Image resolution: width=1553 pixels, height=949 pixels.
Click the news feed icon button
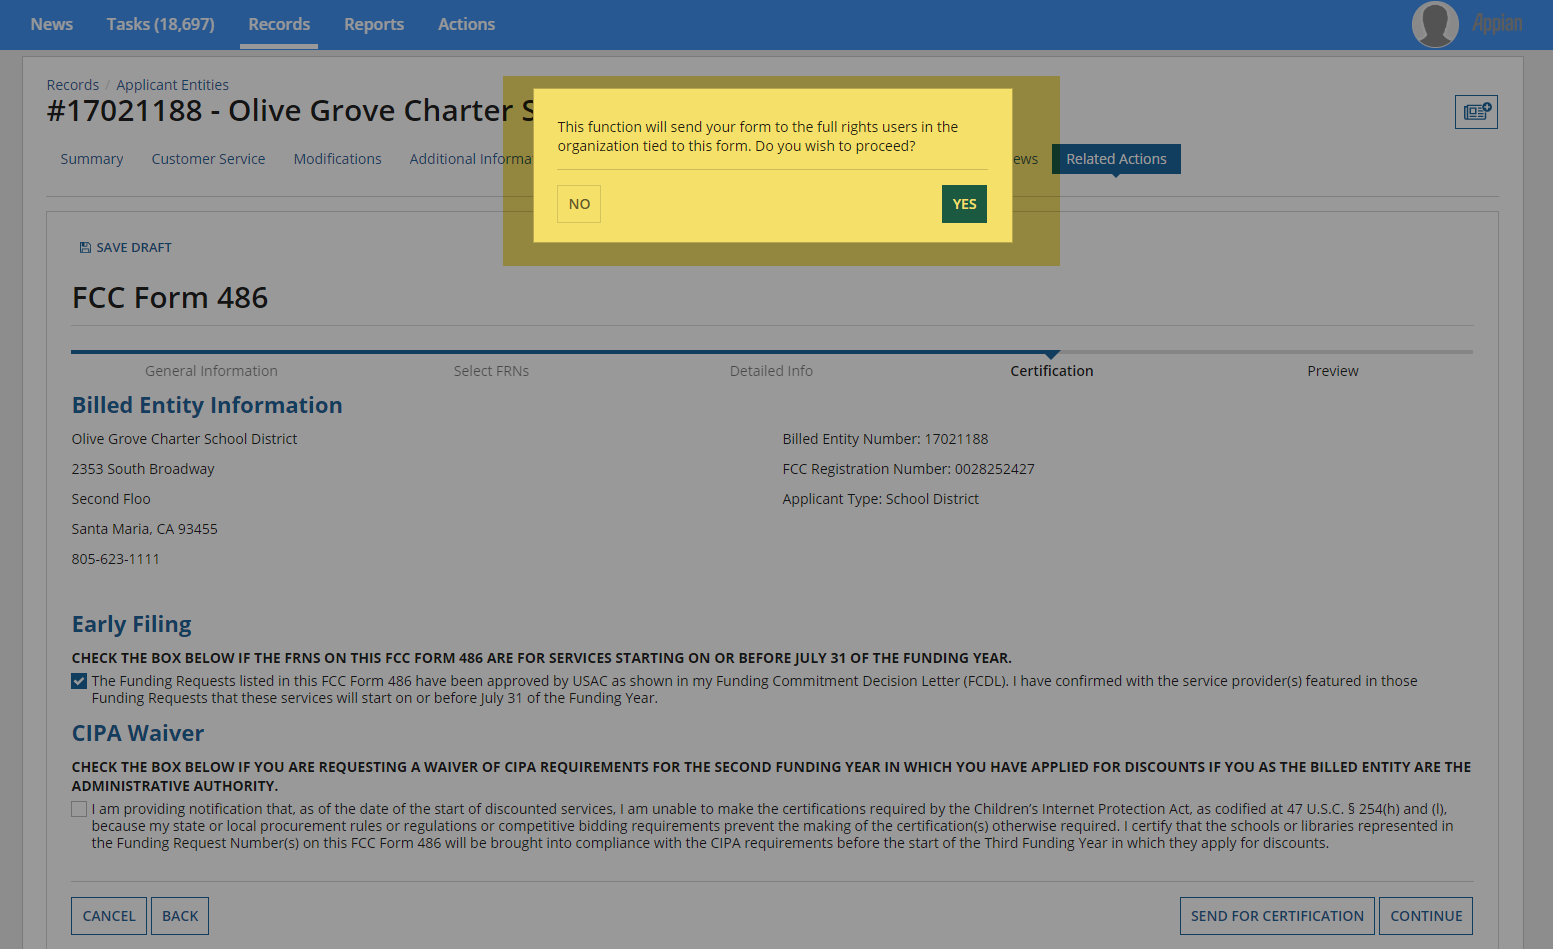pos(1476,112)
